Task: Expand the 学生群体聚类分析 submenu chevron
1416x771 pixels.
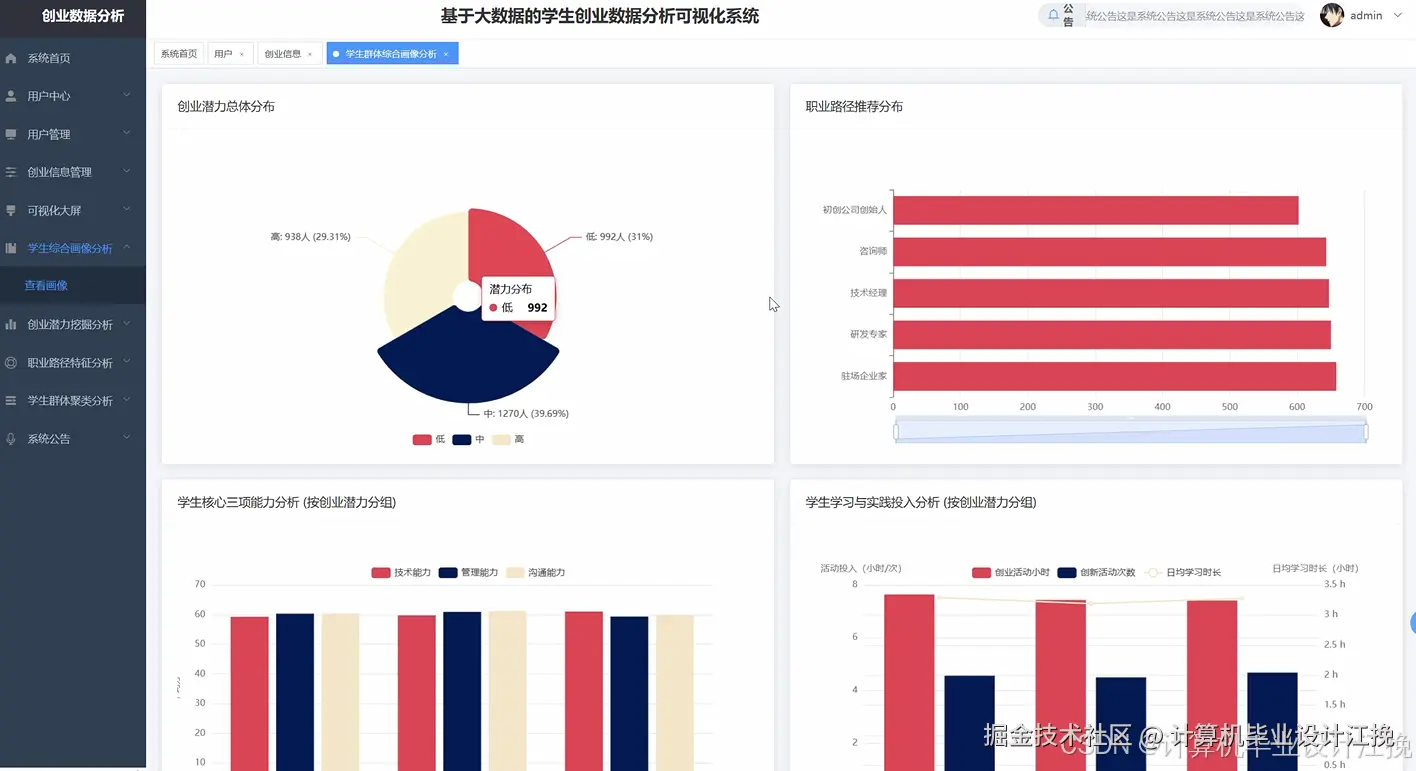Action: click(x=127, y=399)
